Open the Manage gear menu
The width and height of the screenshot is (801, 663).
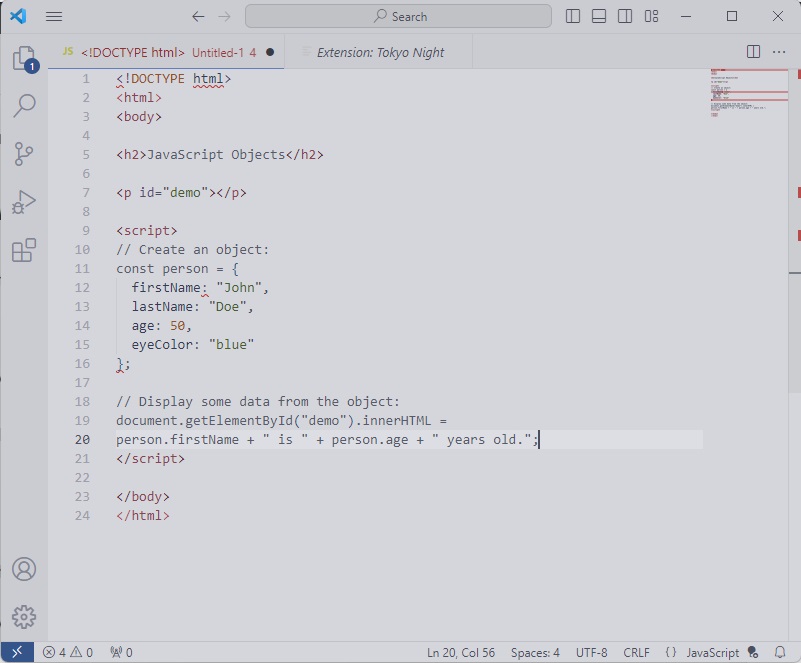pyautogui.click(x=24, y=617)
